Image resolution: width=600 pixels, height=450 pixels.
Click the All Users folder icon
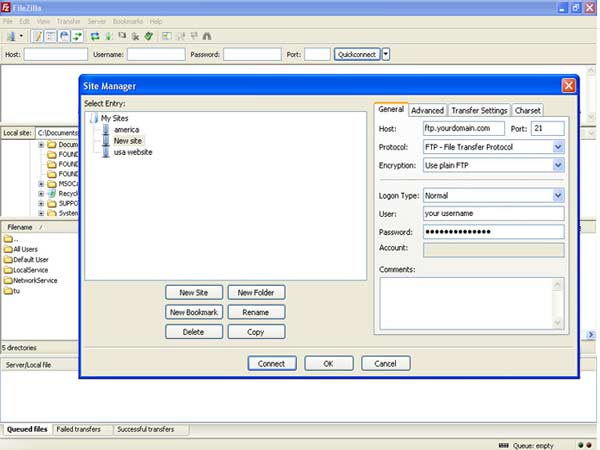tap(8, 249)
